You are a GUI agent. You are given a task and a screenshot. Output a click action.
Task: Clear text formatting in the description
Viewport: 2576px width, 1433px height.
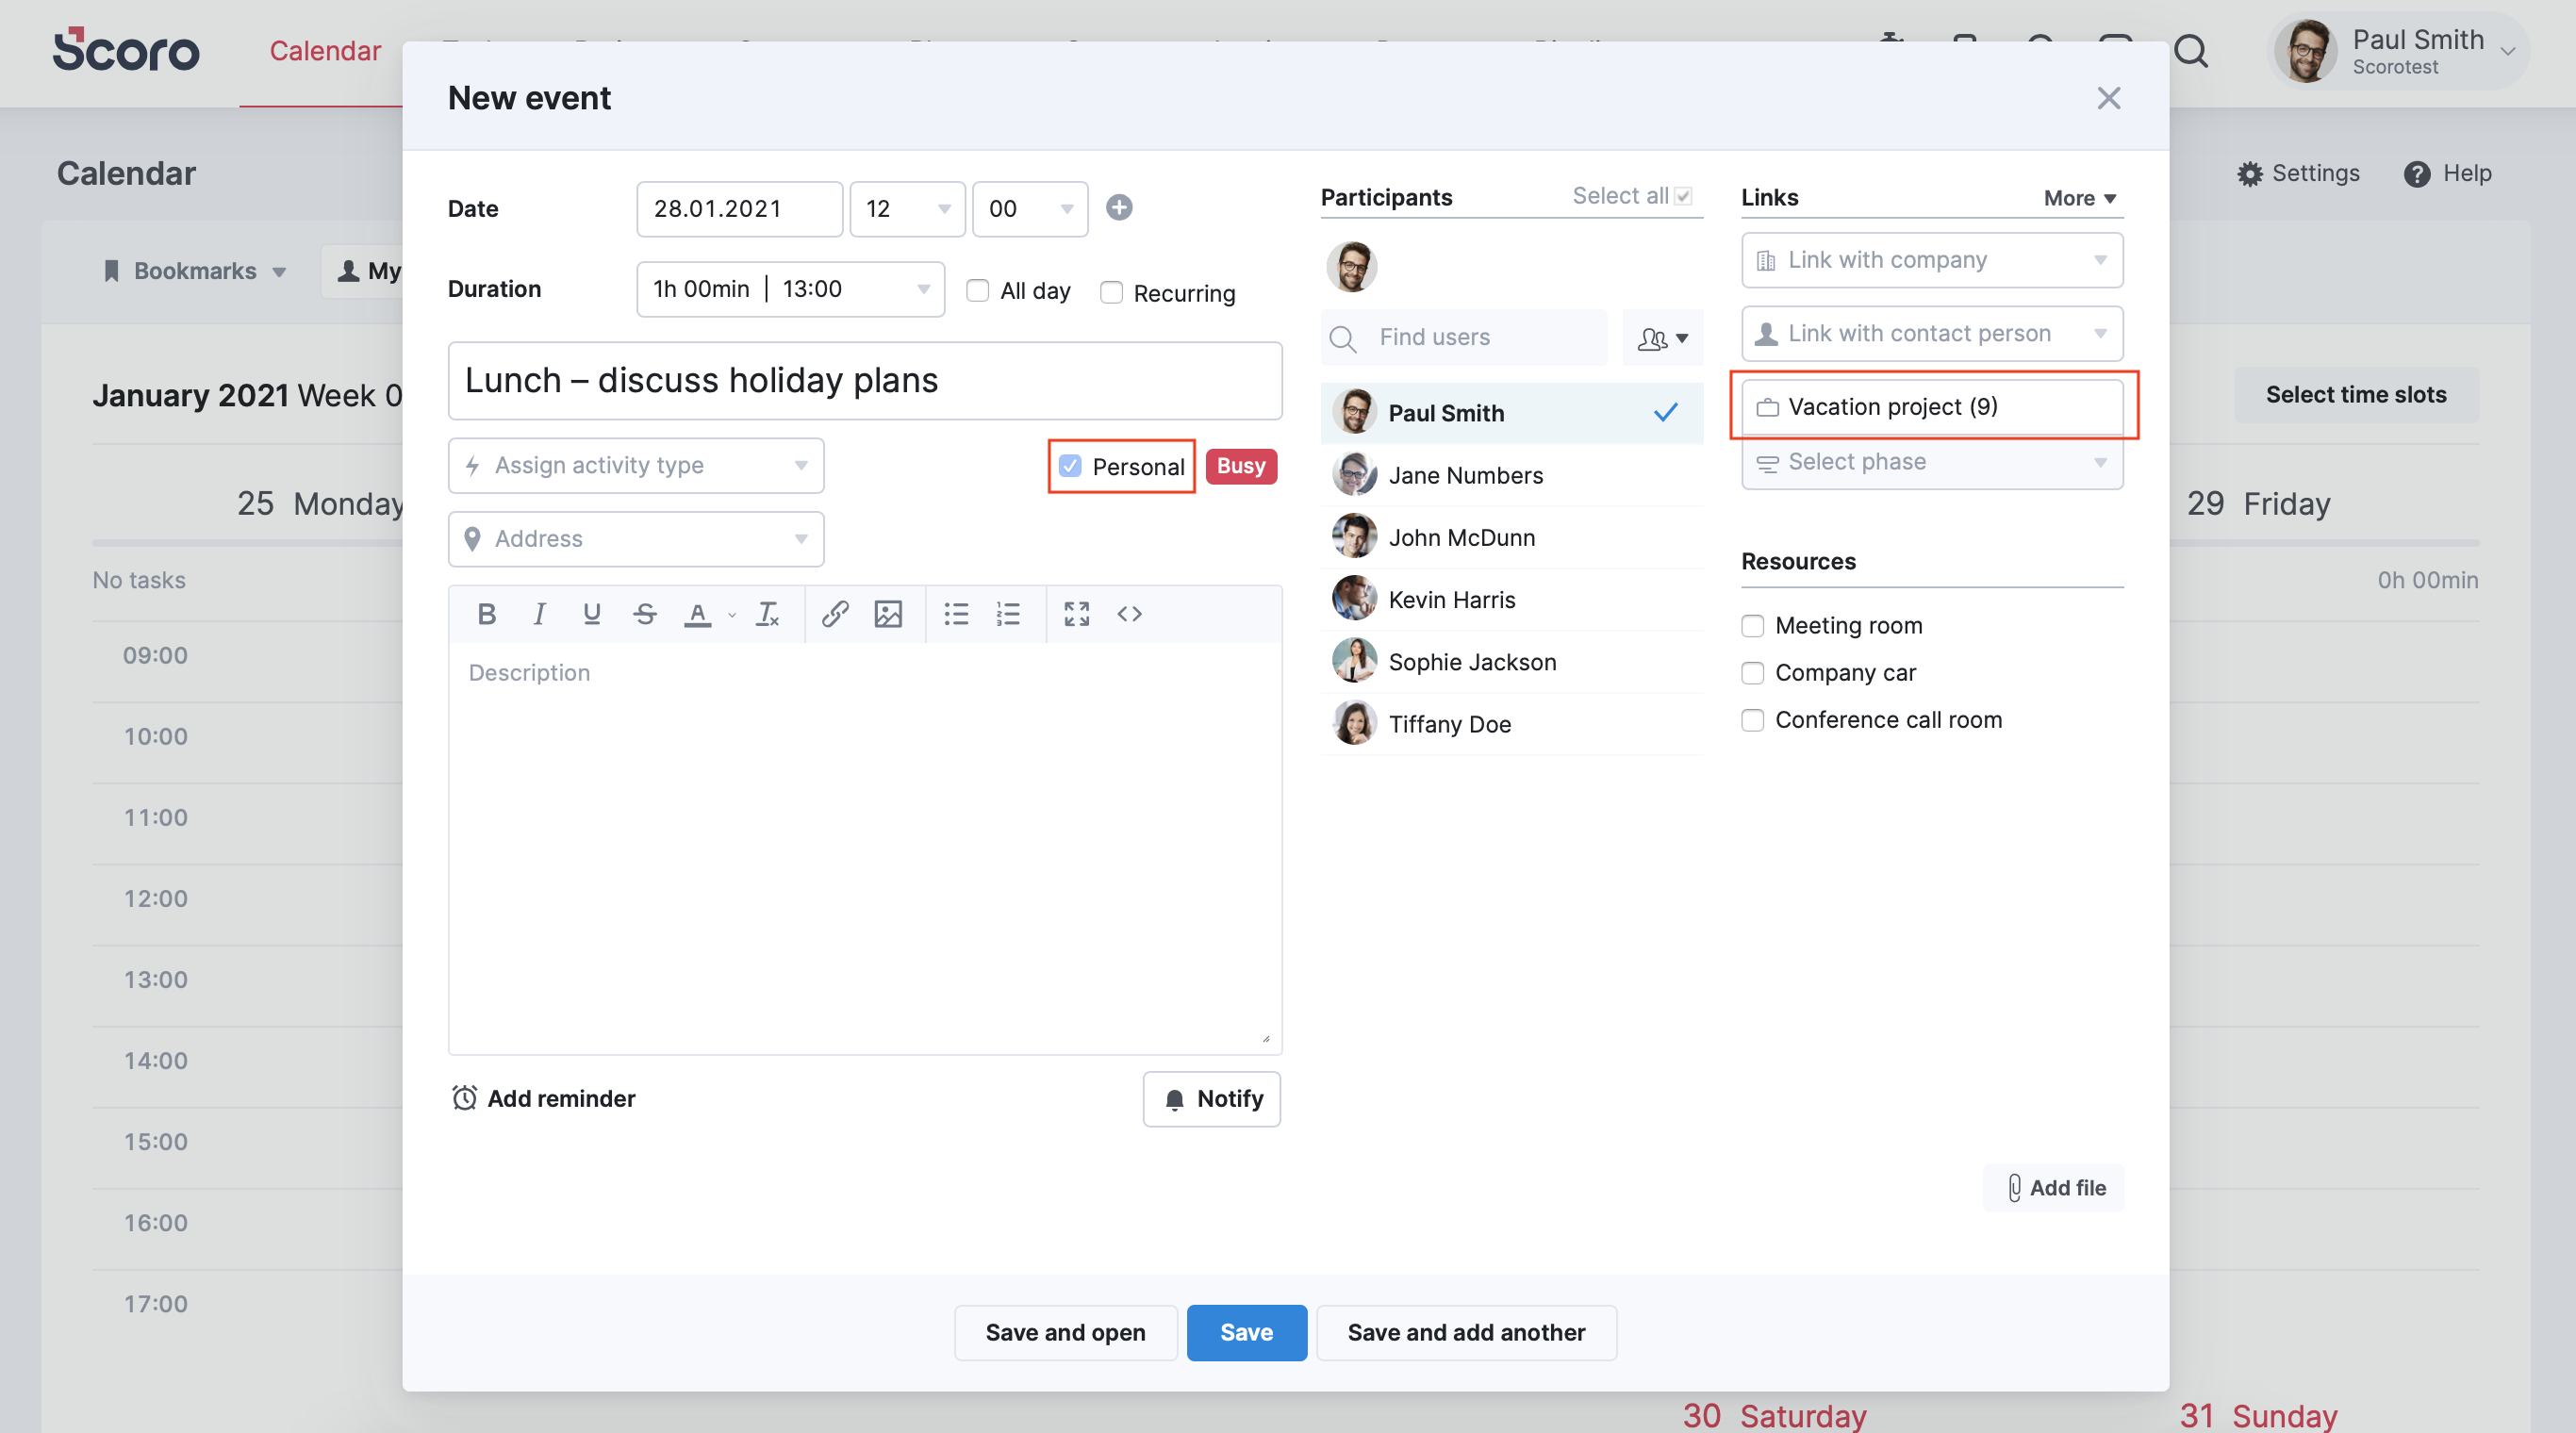coord(767,614)
